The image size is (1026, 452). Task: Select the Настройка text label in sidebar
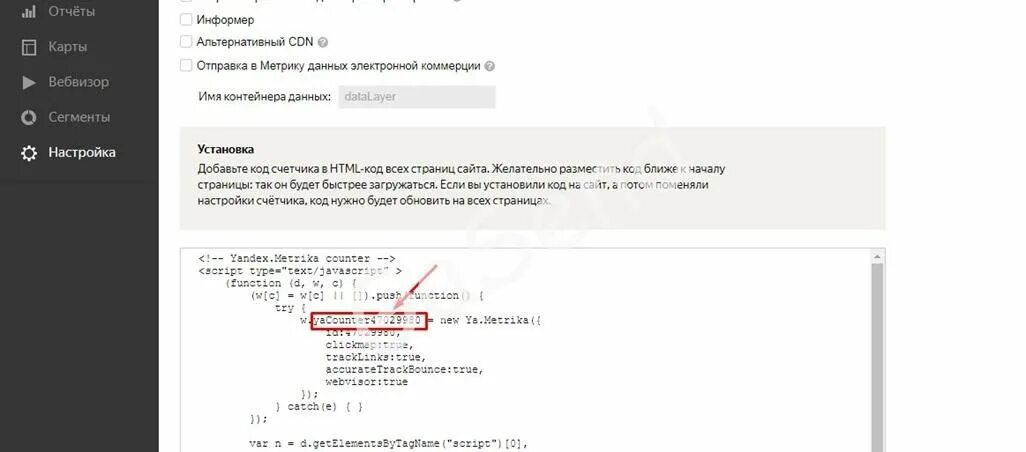(82, 152)
